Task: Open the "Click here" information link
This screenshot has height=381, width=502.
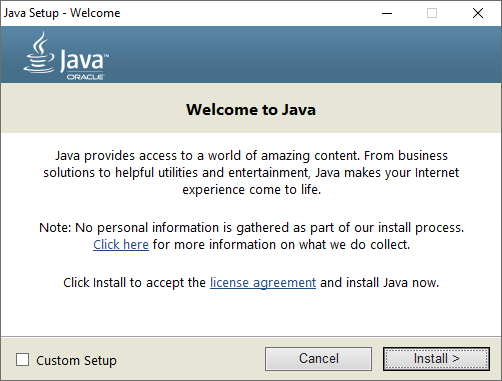Action: 121,245
